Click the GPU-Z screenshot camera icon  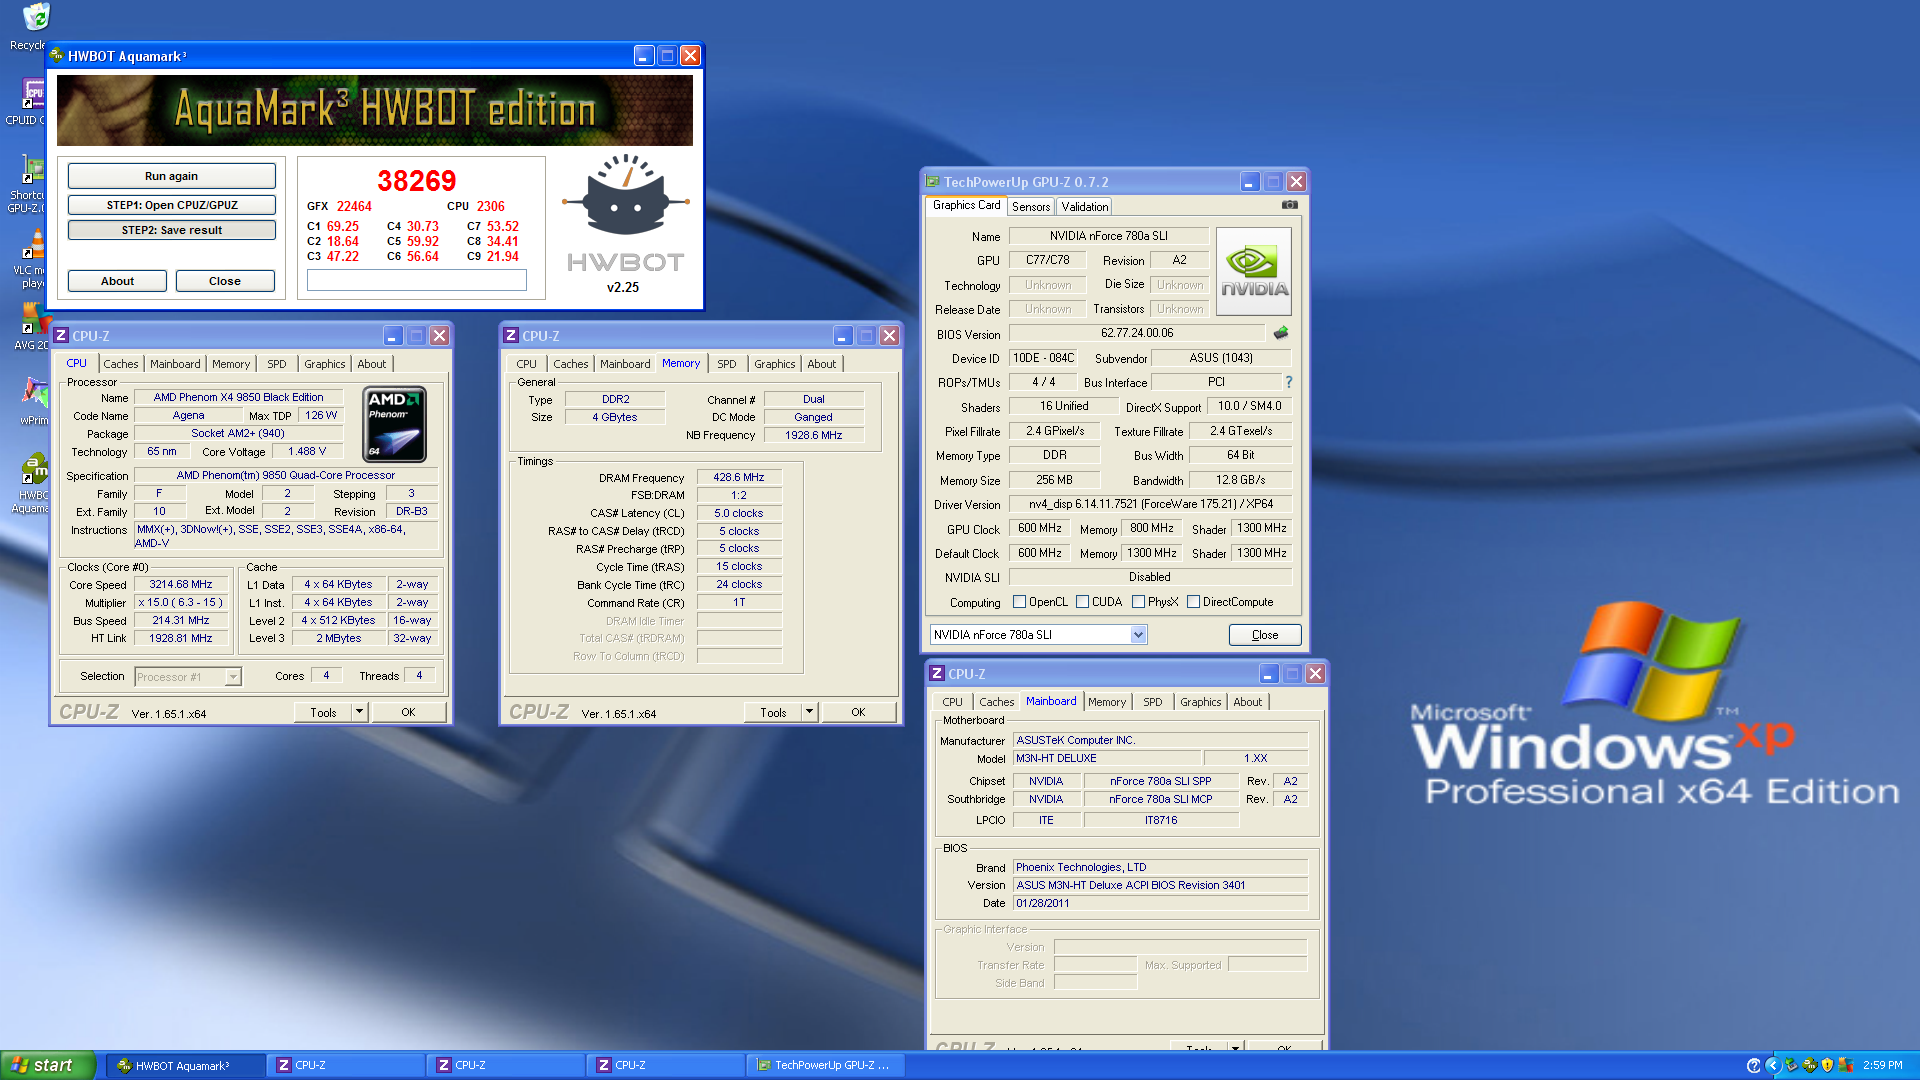pyautogui.click(x=1290, y=205)
